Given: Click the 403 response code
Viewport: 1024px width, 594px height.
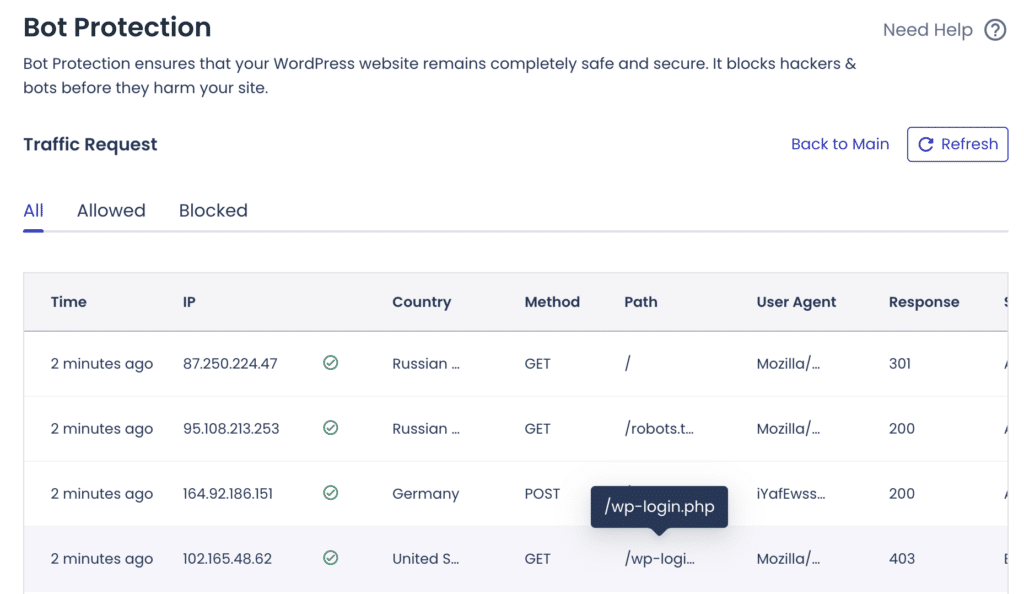Looking at the screenshot, I should [901, 559].
